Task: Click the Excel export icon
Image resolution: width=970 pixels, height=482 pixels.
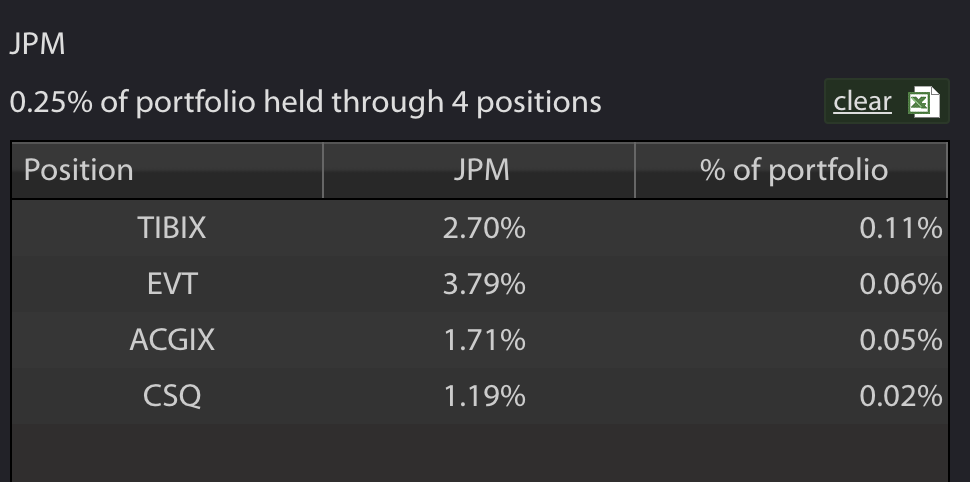Action: 924,102
